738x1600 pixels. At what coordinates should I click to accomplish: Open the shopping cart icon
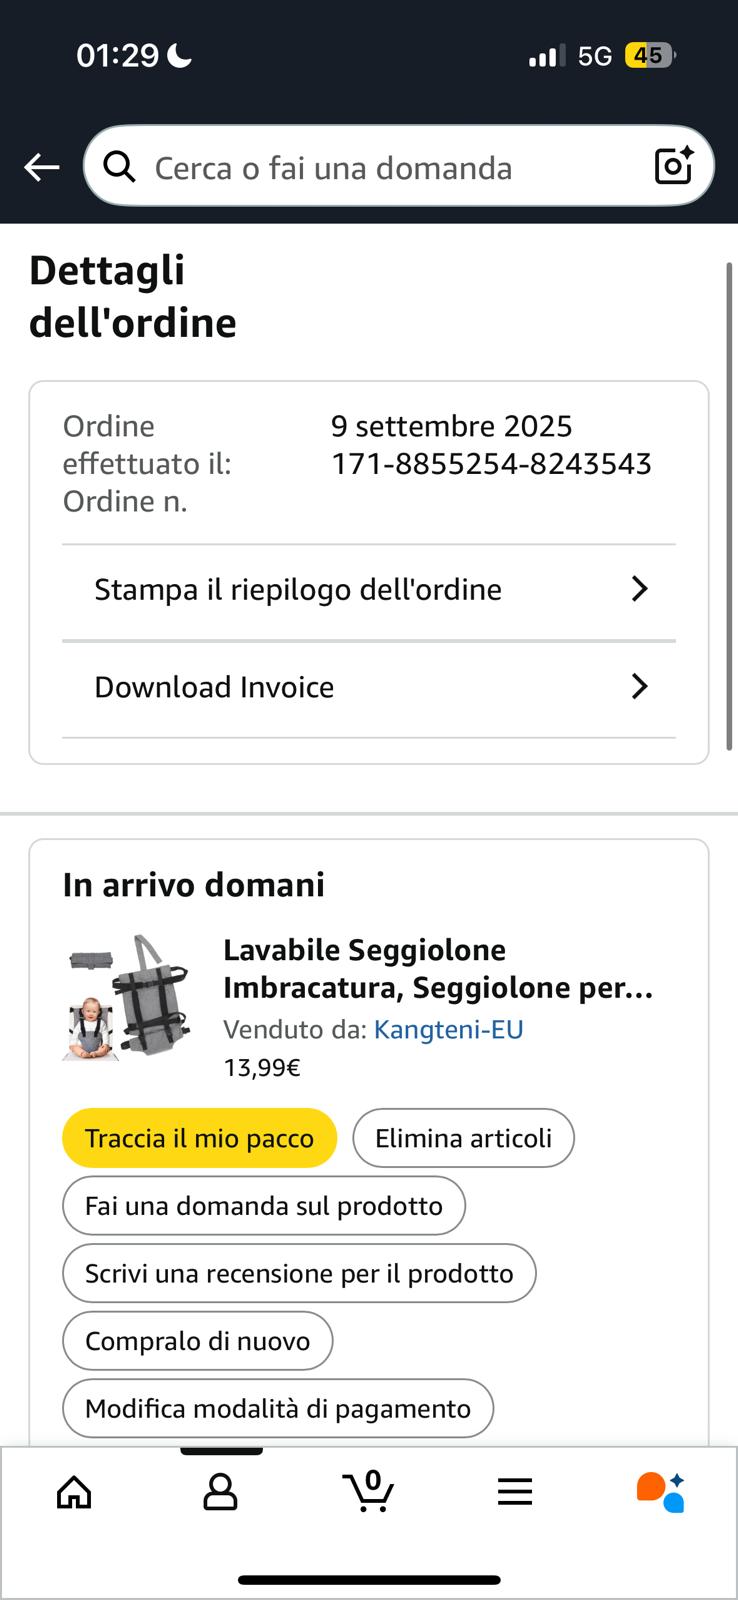368,1491
